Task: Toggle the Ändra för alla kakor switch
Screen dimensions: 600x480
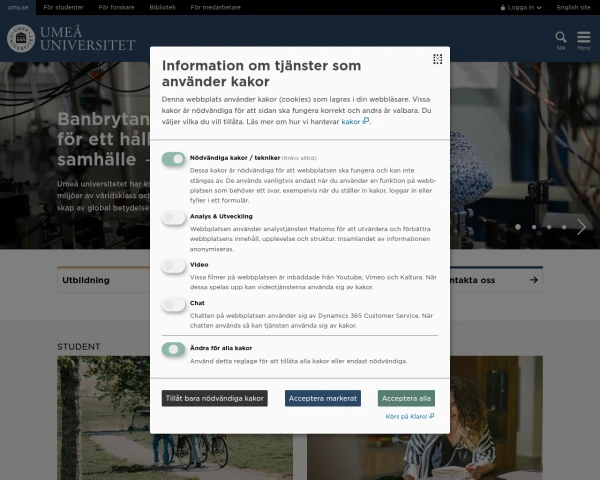Action: pos(173,348)
